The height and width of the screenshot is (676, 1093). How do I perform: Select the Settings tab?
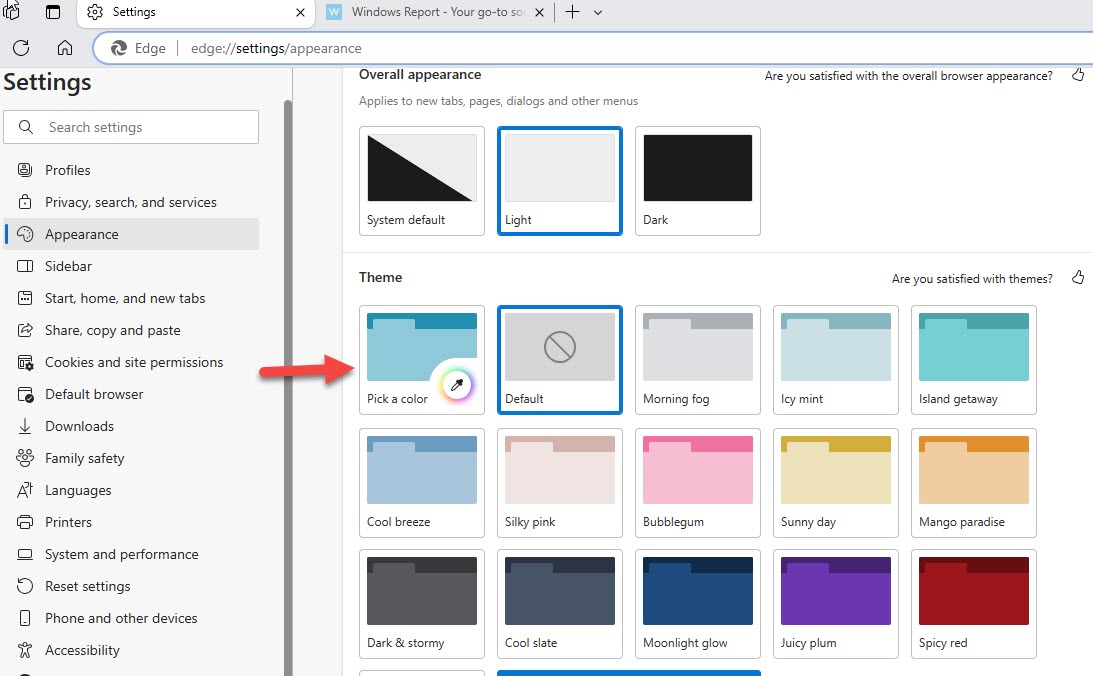(195, 13)
